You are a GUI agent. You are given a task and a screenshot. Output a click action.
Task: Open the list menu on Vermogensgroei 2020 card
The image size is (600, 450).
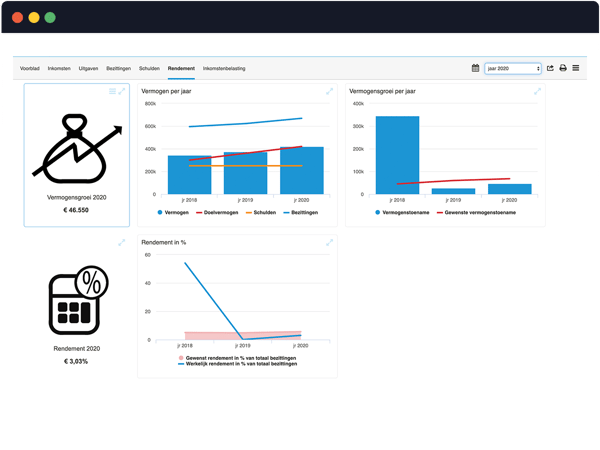[112, 91]
